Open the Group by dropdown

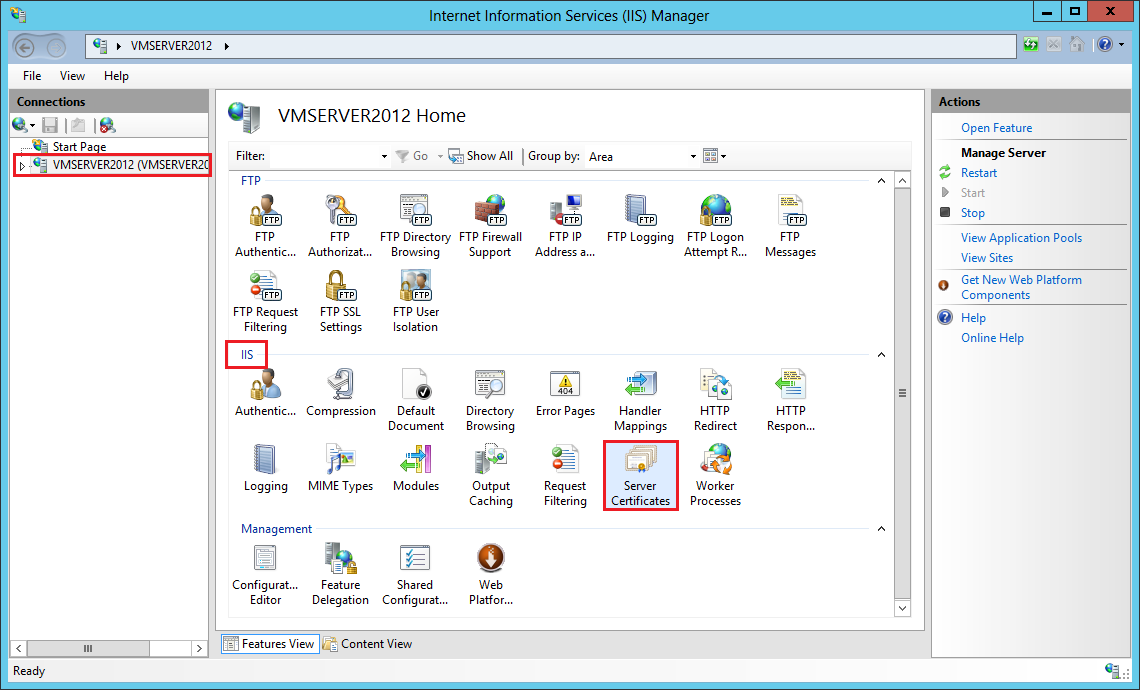point(693,157)
